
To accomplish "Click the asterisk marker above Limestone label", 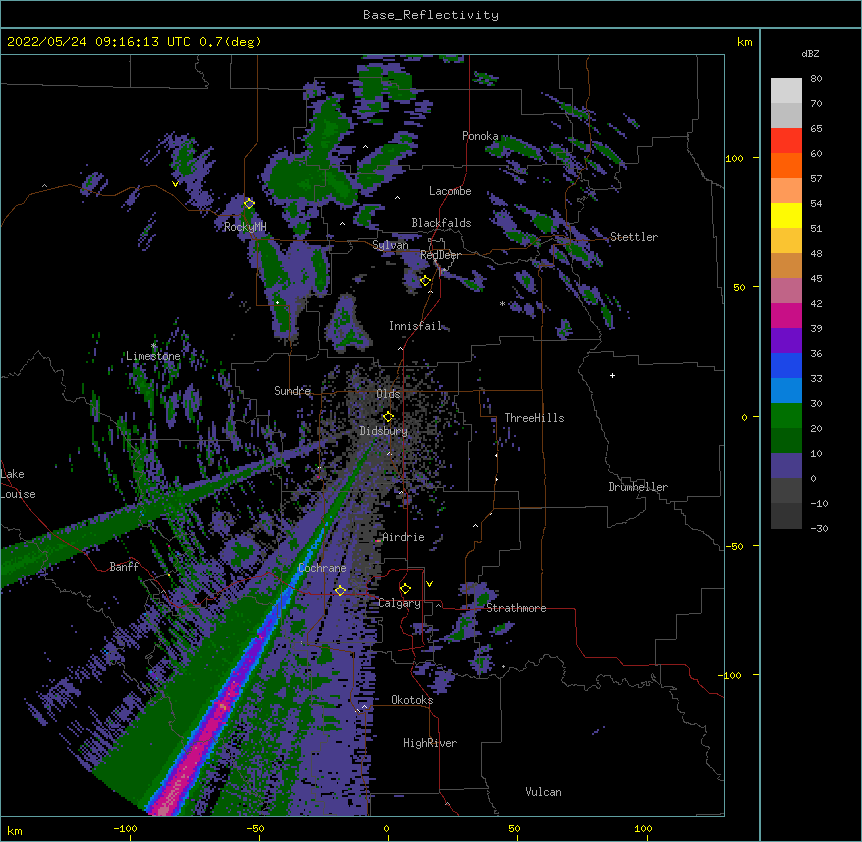I will click(x=154, y=346).
